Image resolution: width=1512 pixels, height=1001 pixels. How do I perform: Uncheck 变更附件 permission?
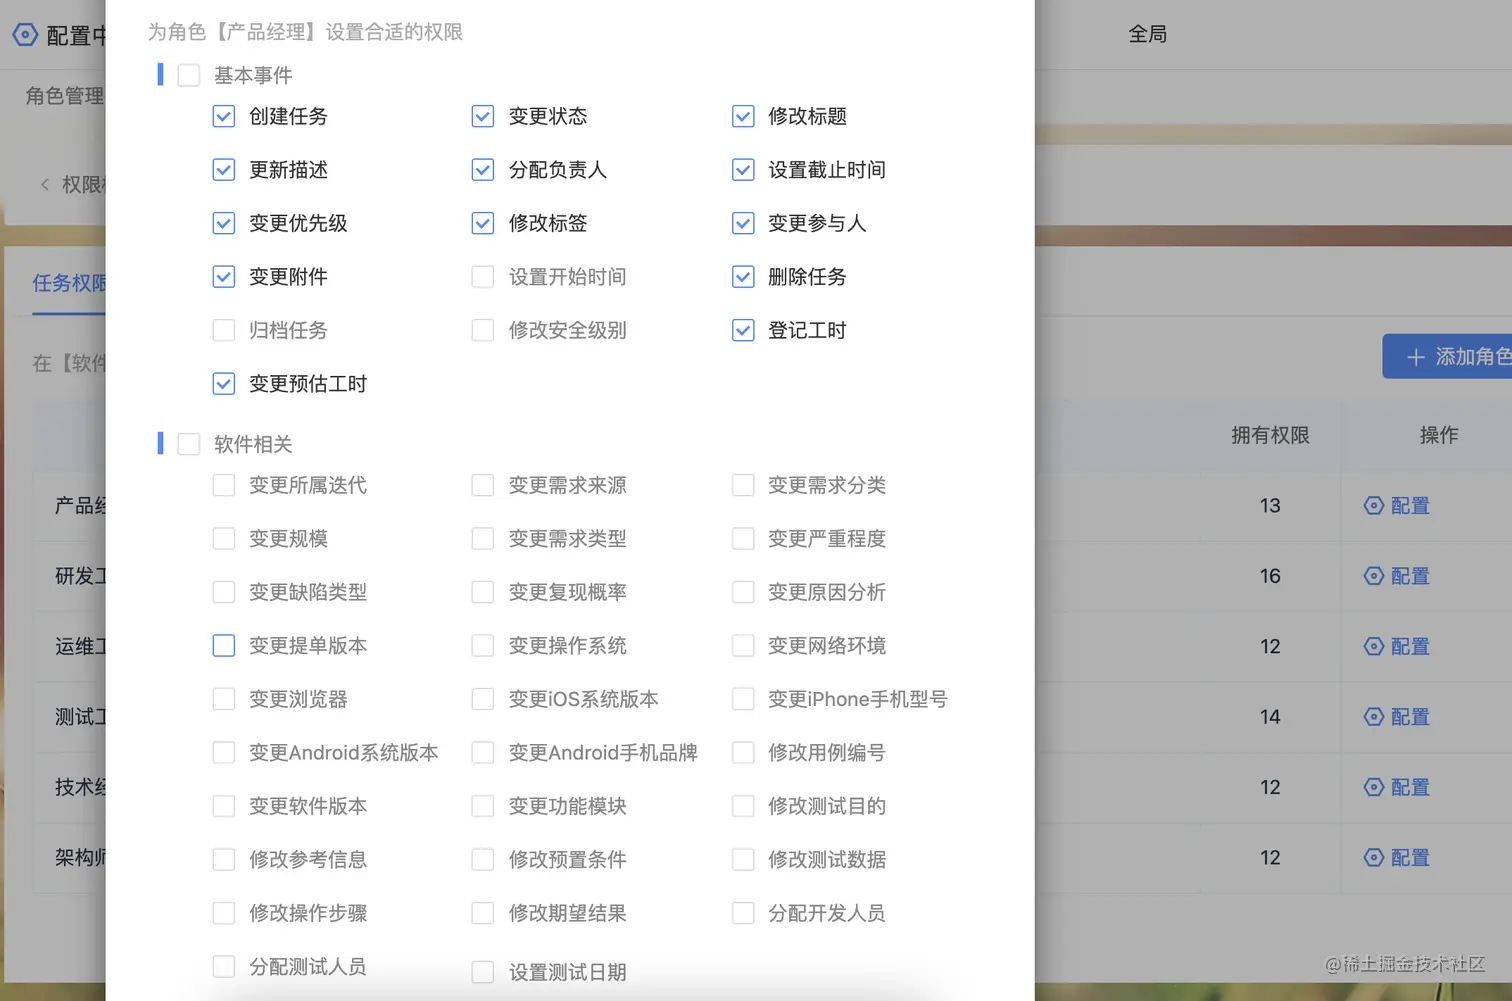[224, 277]
